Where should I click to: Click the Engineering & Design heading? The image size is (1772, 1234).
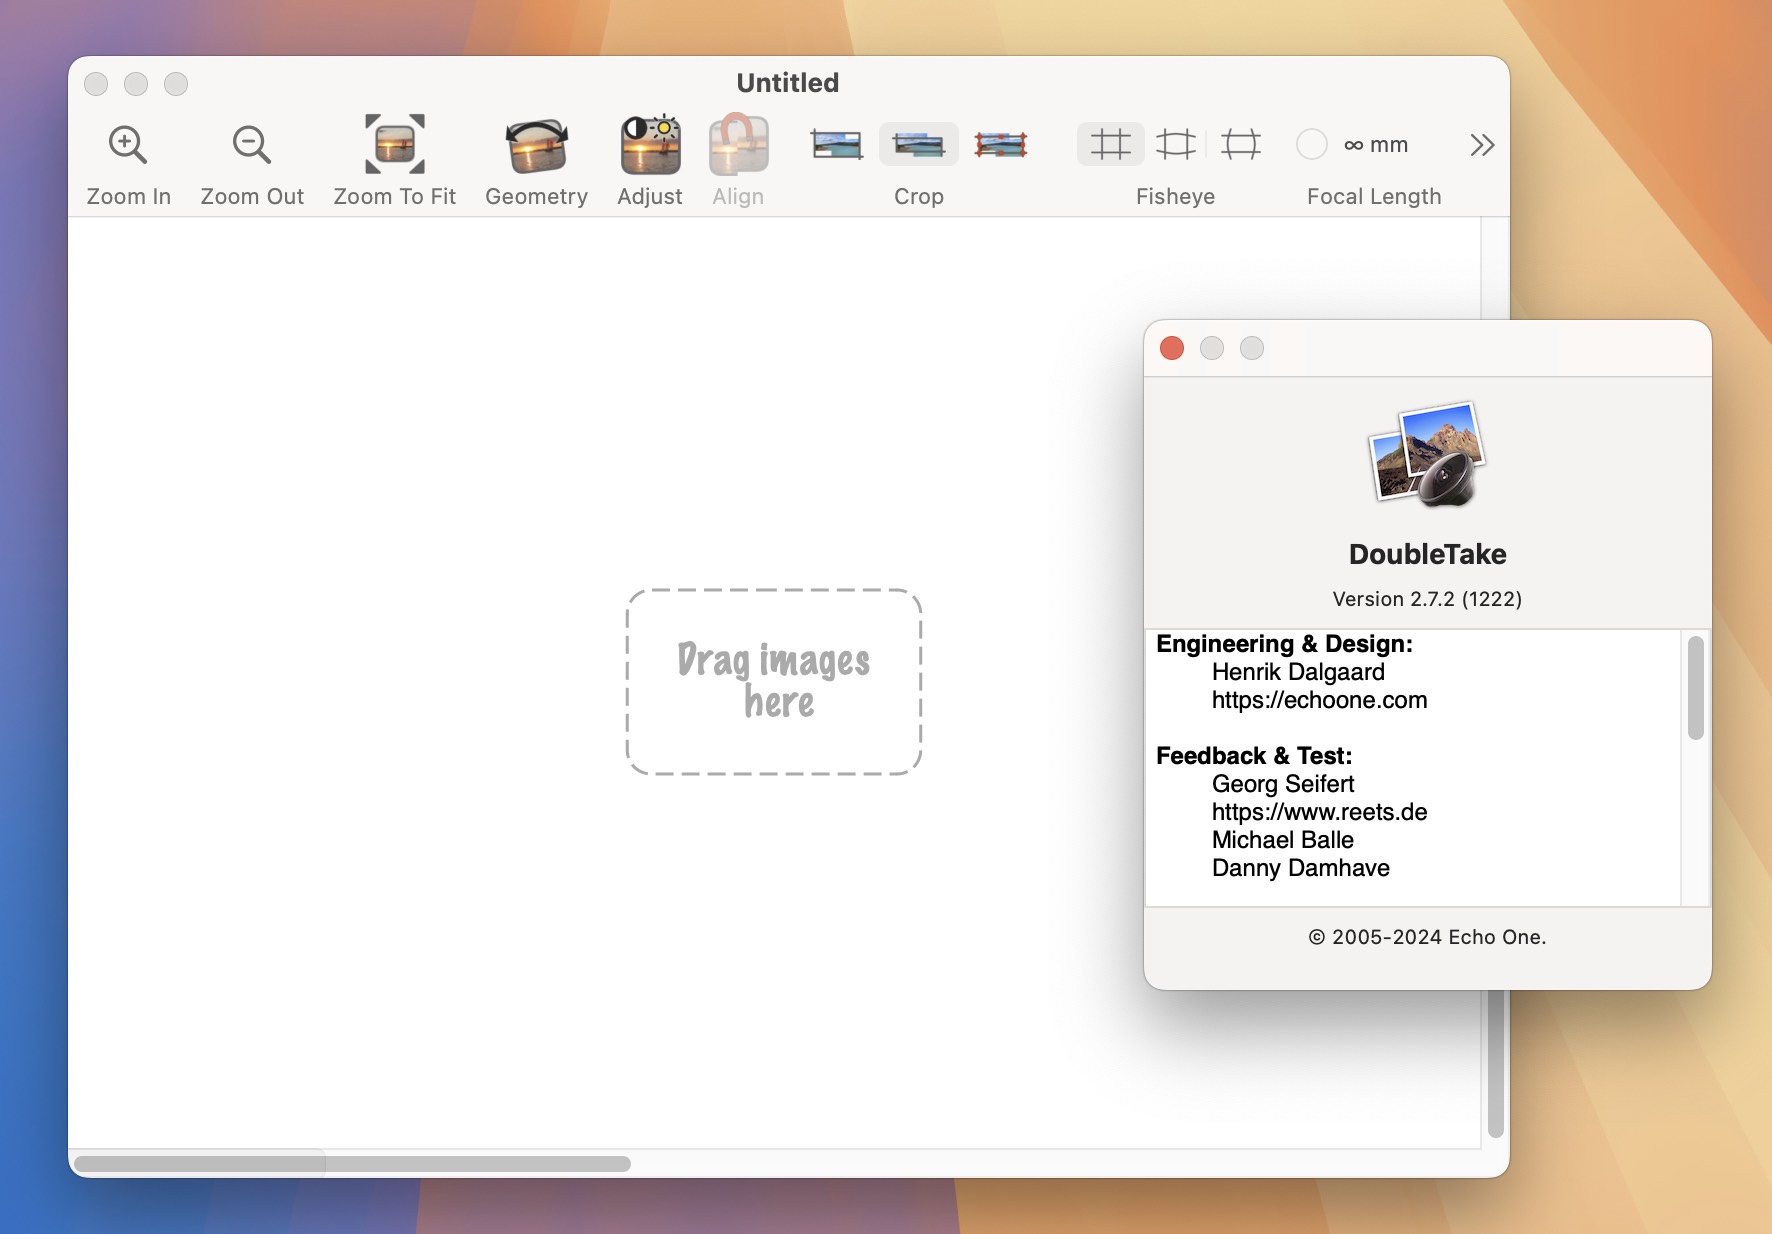pyautogui.click(x=1284, y=644)
